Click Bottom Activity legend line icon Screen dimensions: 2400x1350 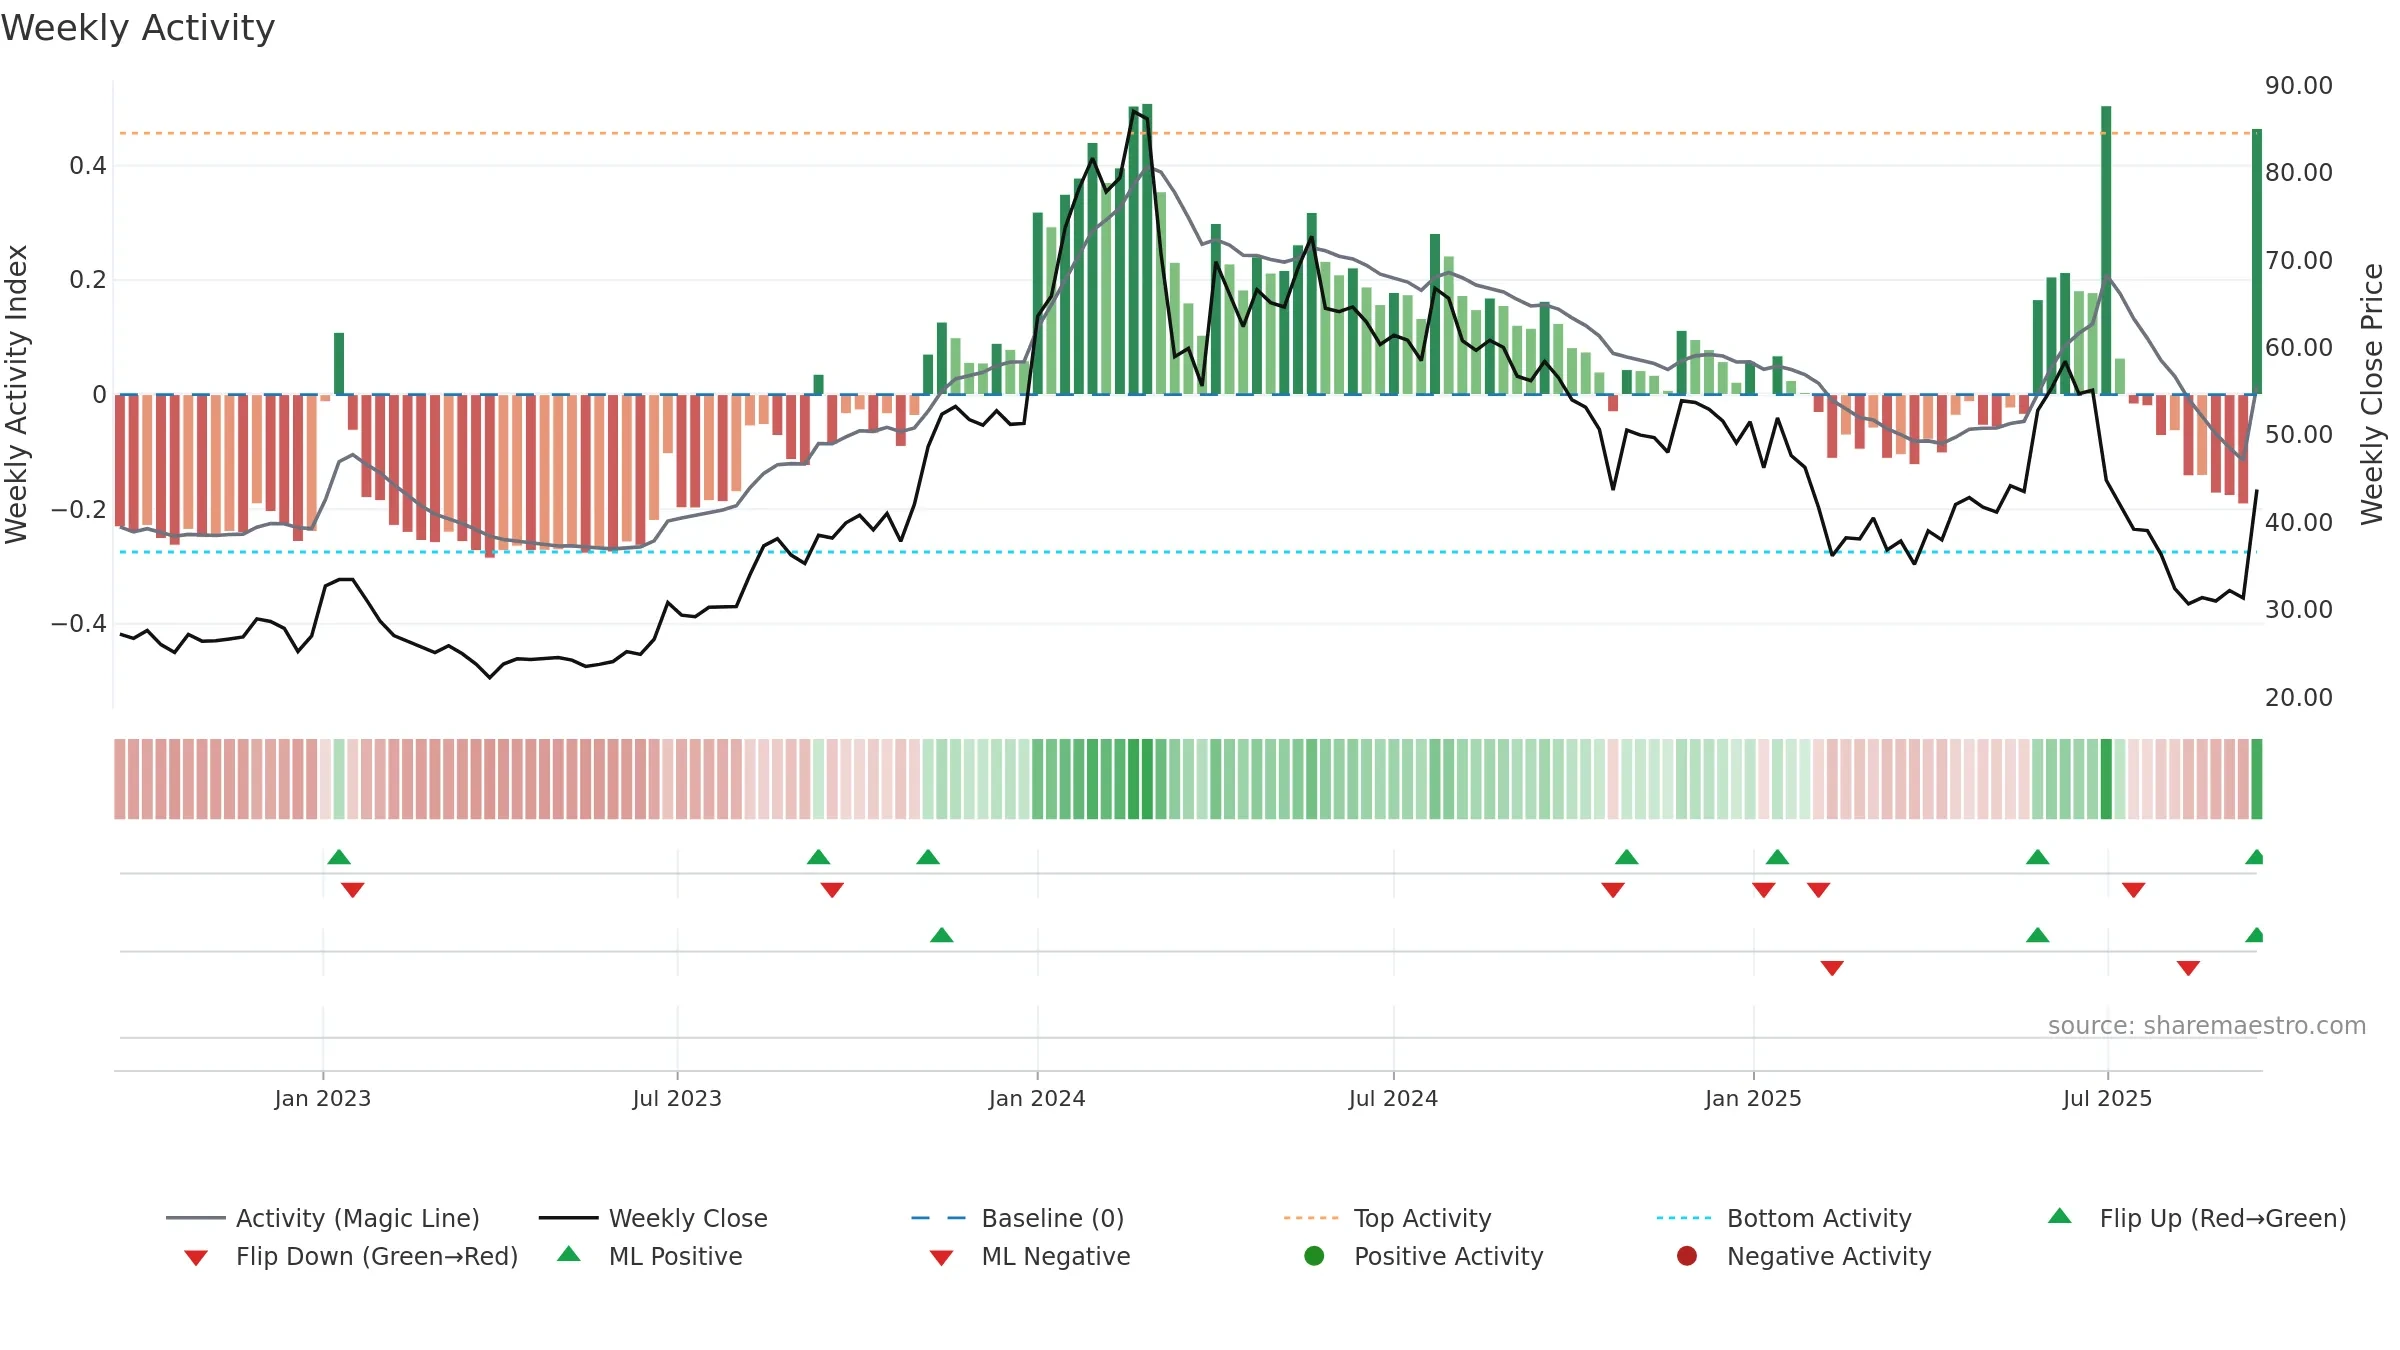[x=1684, y=1218]
